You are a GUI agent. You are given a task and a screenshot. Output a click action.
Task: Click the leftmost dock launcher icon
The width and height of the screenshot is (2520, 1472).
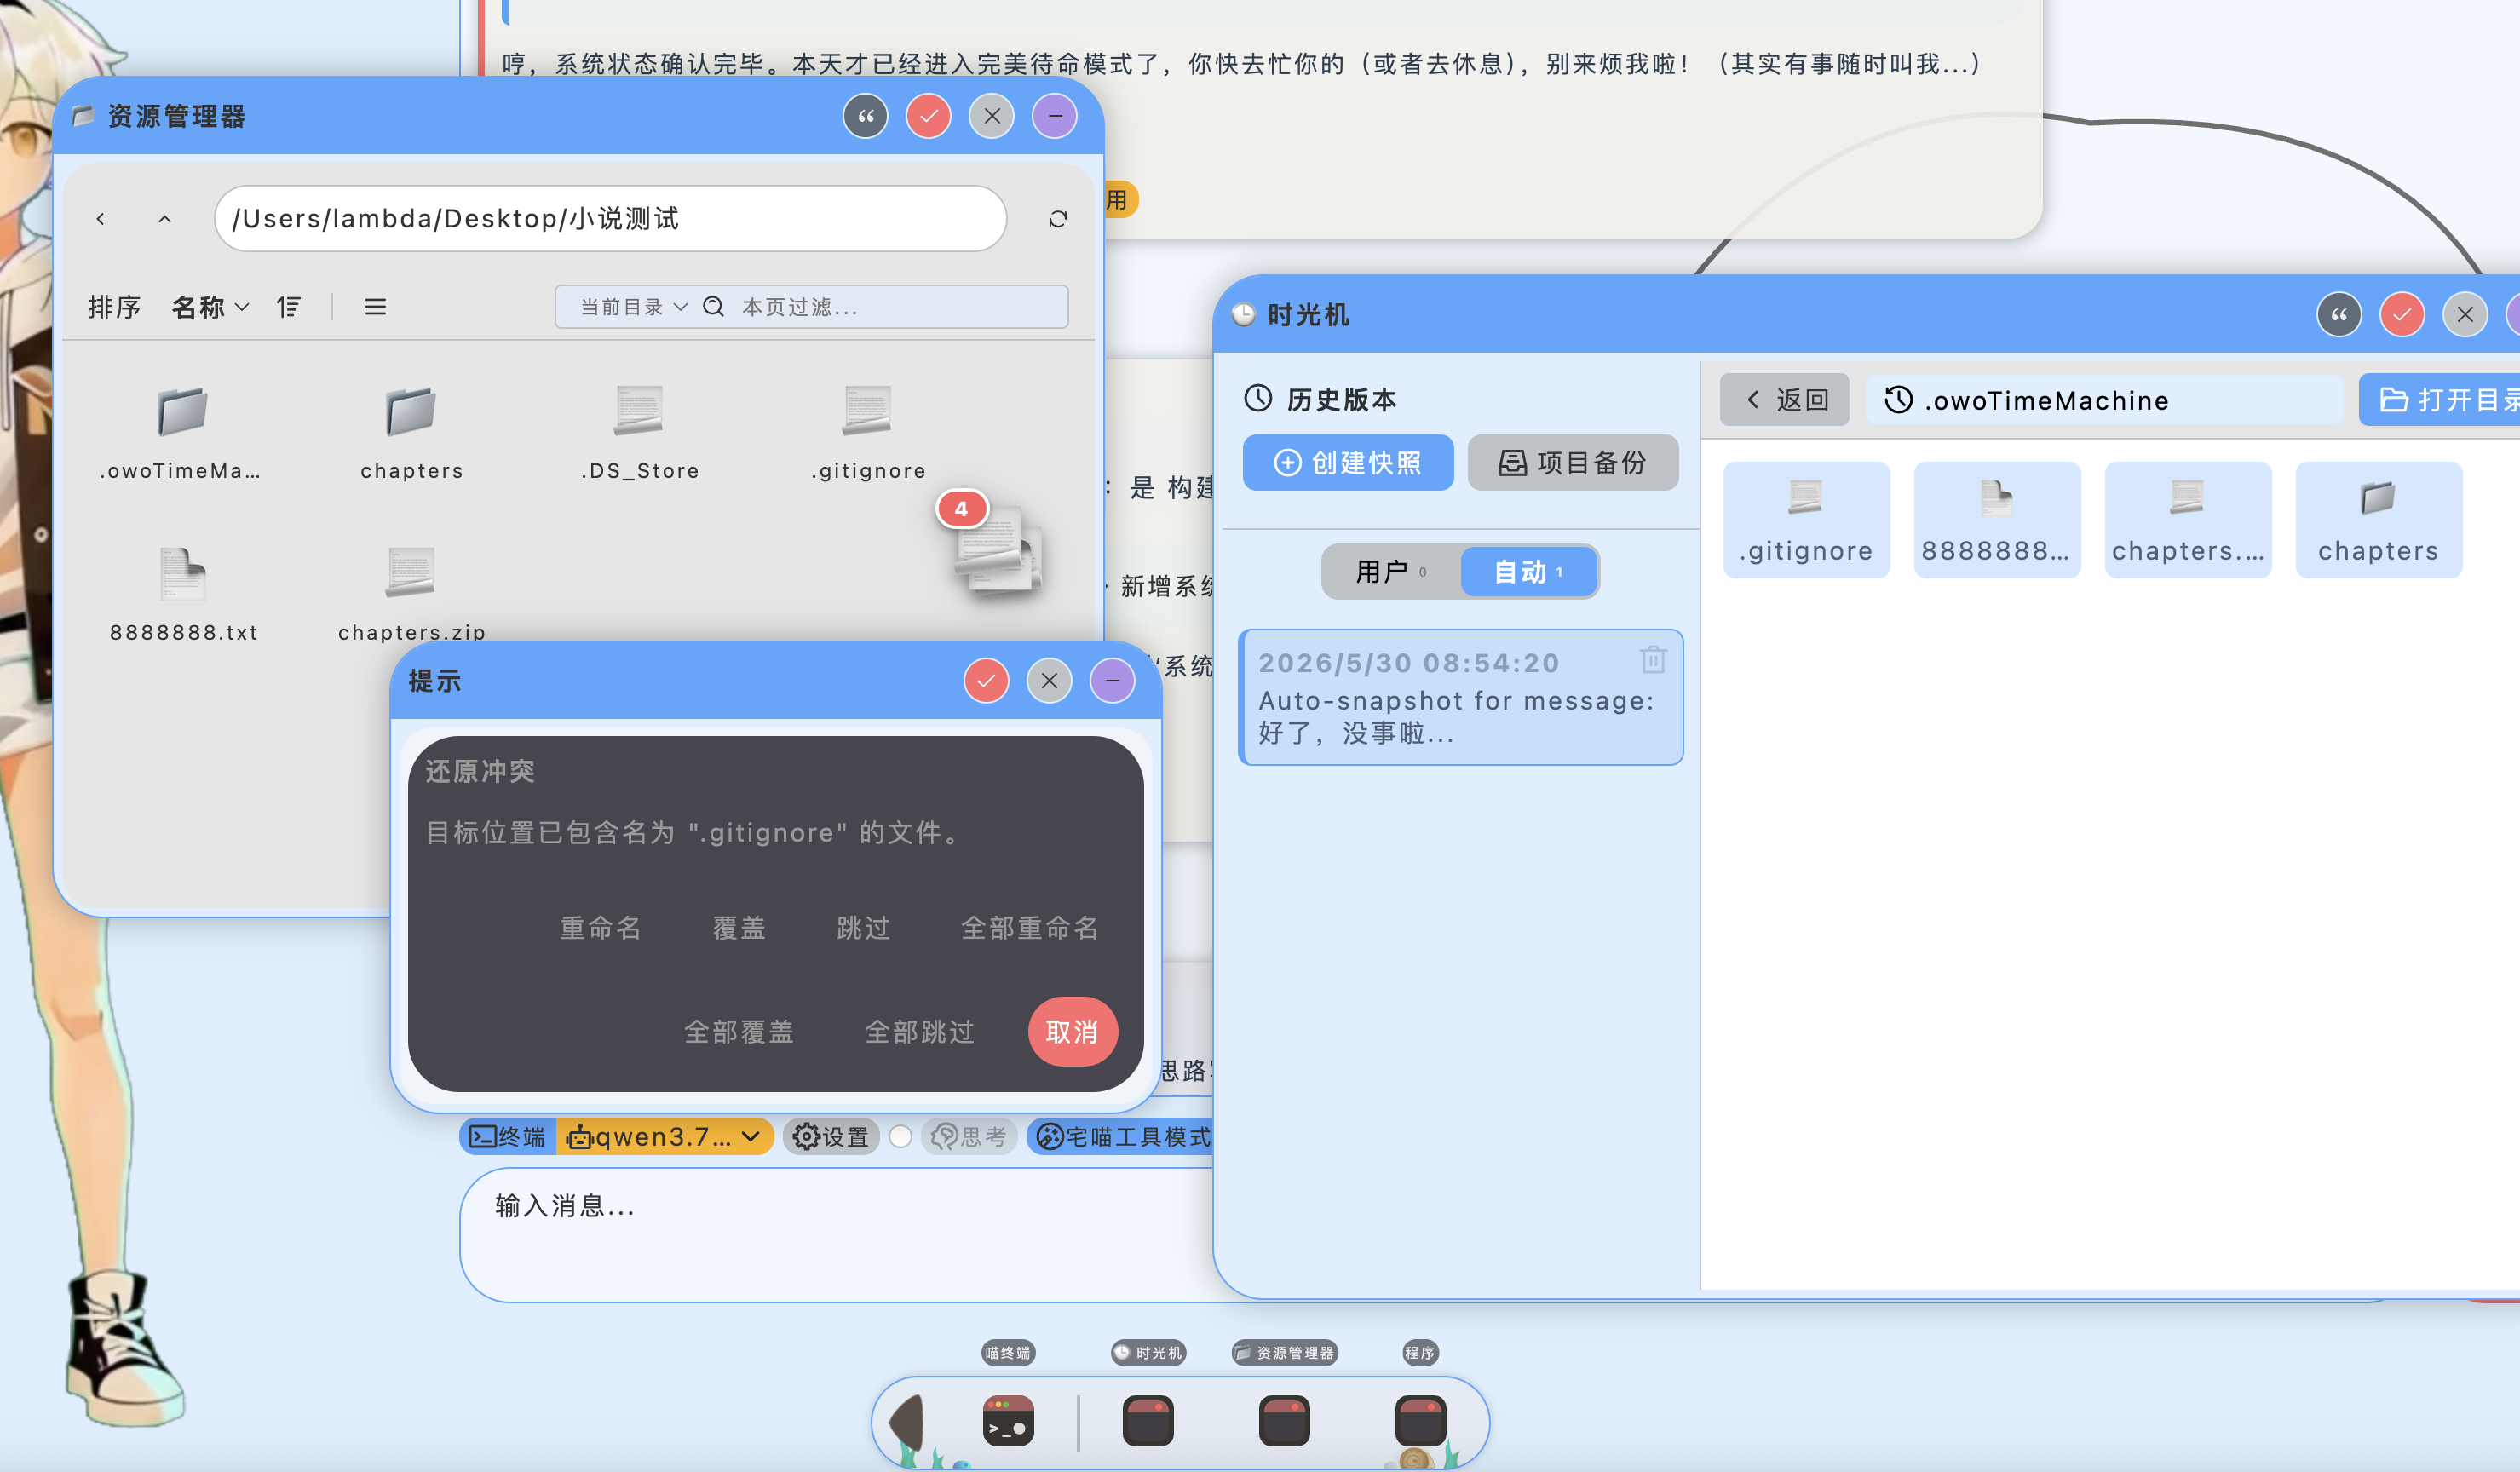coord(908,1422)
